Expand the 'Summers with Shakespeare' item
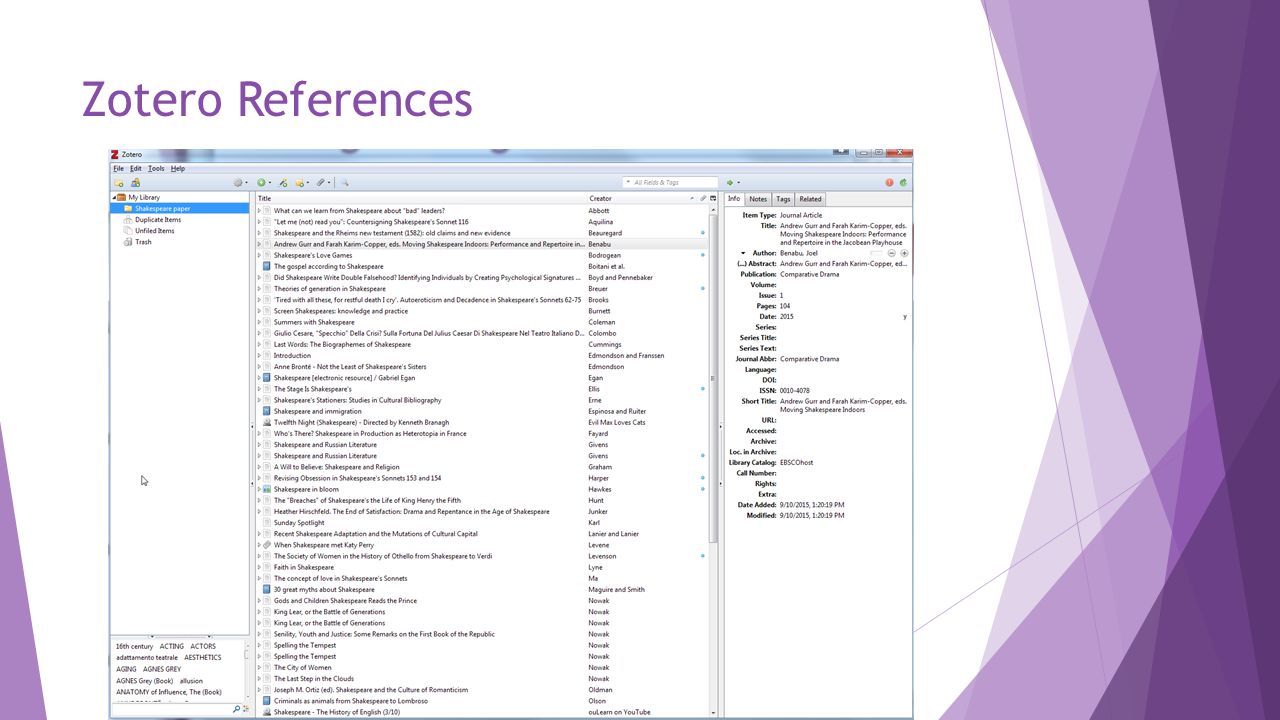The image size is (1280, 720). click(259, 322)
